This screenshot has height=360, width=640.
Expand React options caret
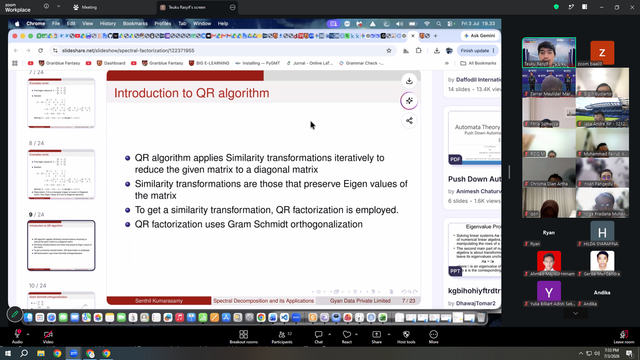356,334
